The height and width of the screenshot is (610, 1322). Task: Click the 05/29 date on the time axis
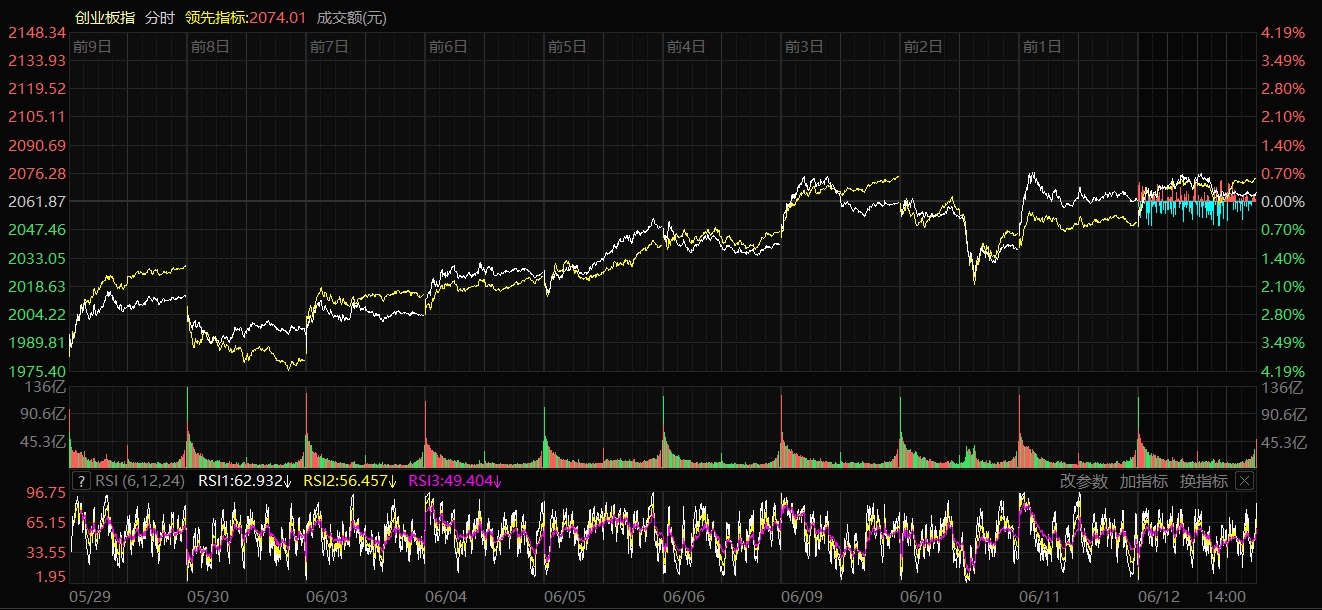[90, 596]
